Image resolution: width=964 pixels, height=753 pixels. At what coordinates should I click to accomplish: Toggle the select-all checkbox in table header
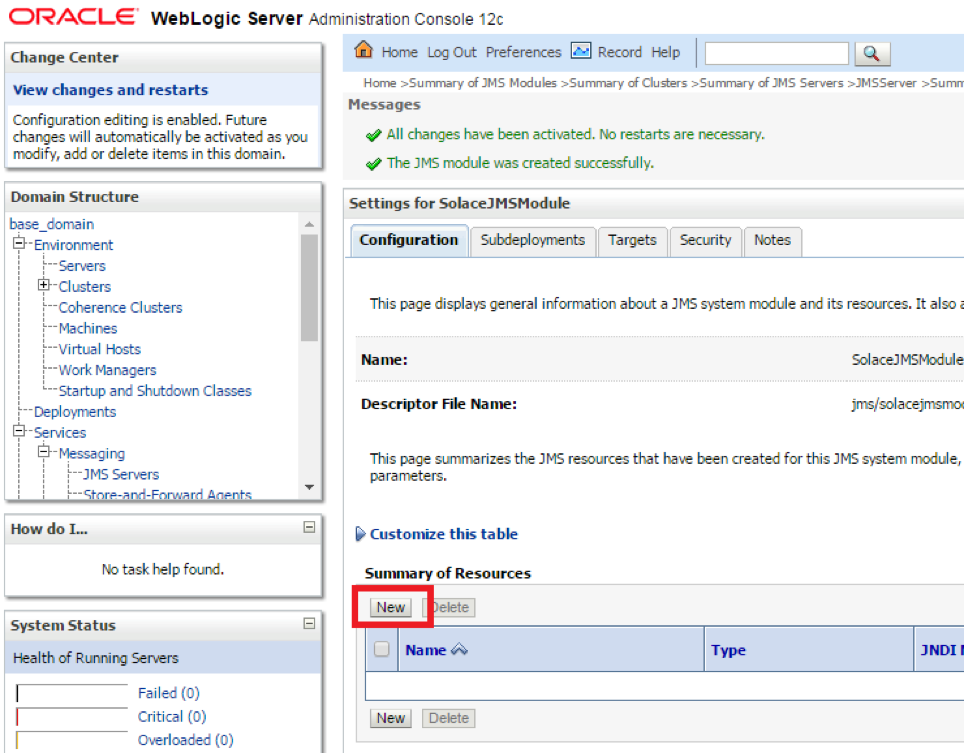(x=381, y=650)
